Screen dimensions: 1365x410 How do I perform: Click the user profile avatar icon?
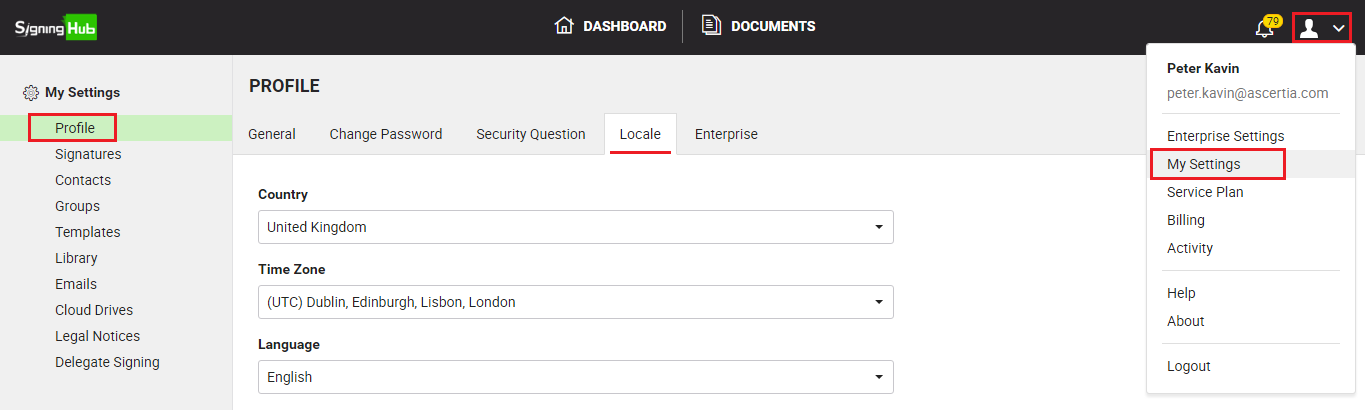click(1308, 28)
